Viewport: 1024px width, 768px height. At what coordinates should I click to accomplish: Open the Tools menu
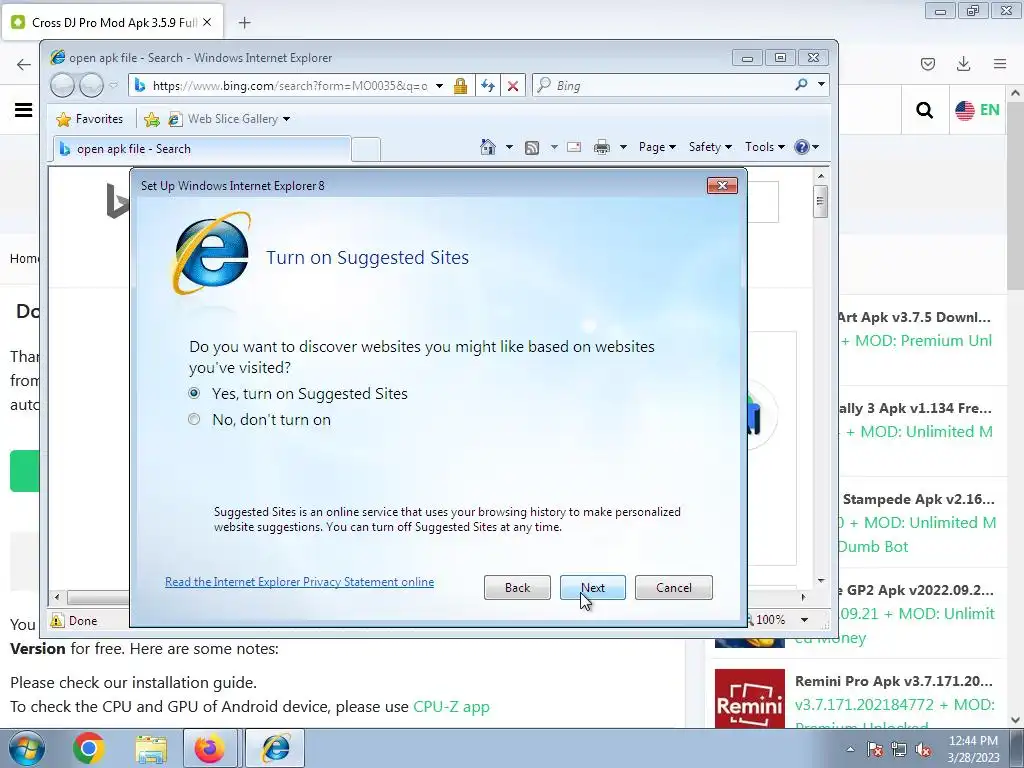[x=764, y=147]
